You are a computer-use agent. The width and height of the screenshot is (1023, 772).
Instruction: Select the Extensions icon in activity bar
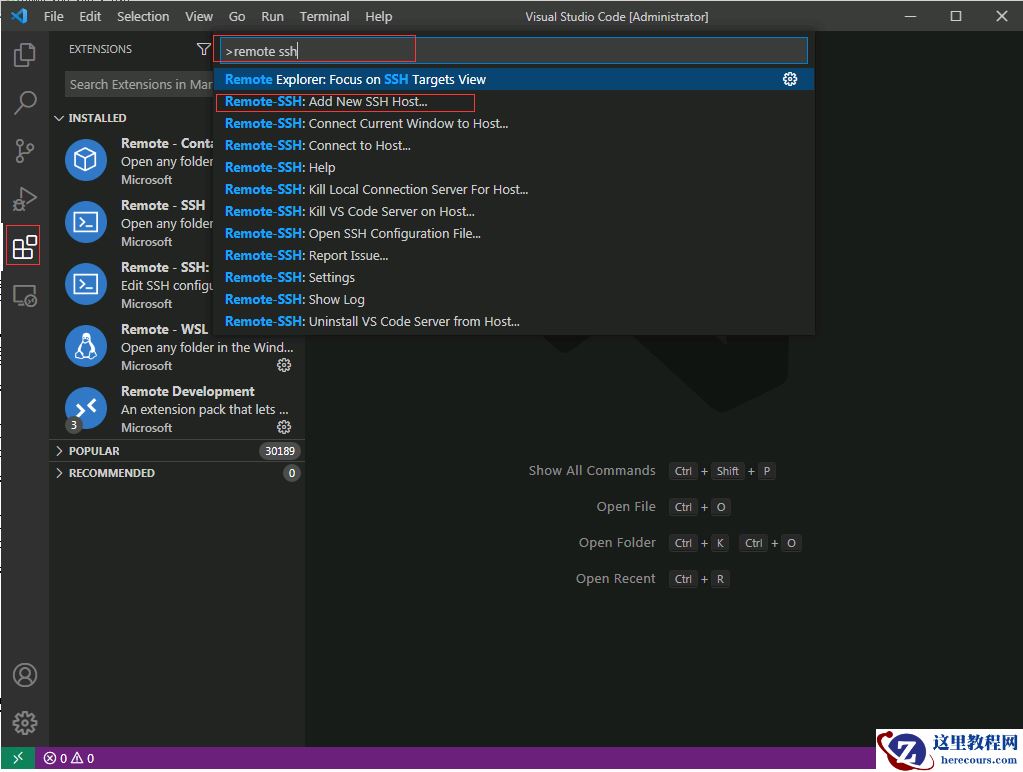click(24, 246)
